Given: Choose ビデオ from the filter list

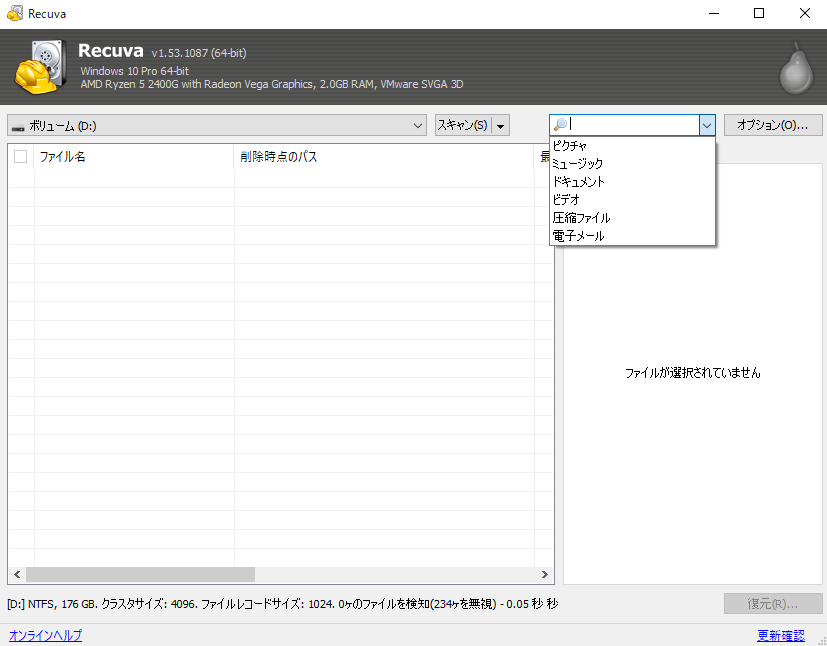Looking at the screenshot, I should coord(632,200).
